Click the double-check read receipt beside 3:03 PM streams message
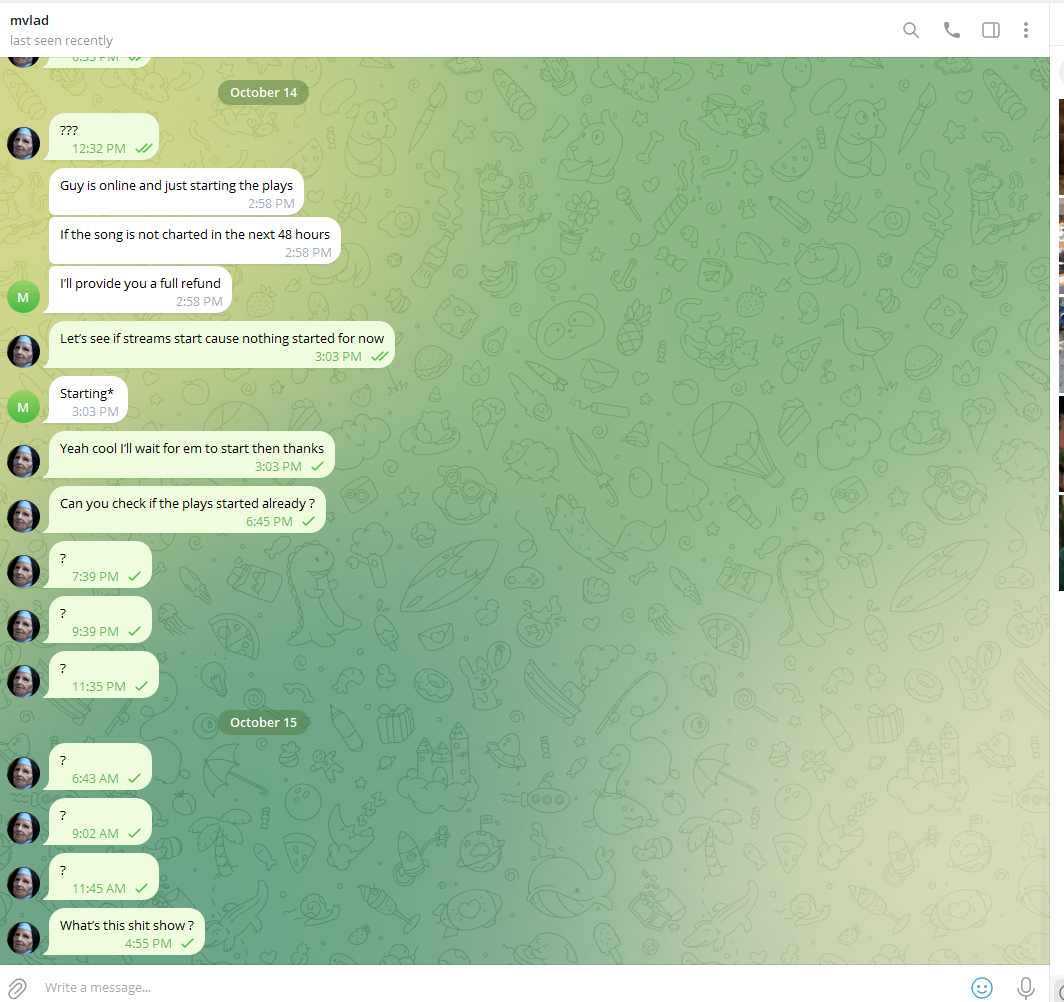The width and height of the screenshot is (1064, 1002). (x=380, y=357)
